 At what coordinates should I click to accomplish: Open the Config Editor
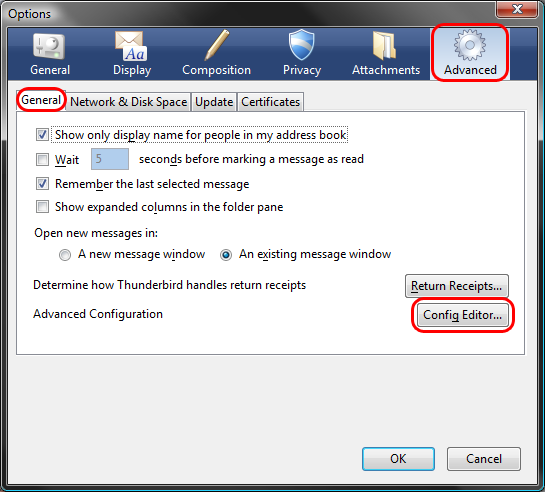point(462,315)
